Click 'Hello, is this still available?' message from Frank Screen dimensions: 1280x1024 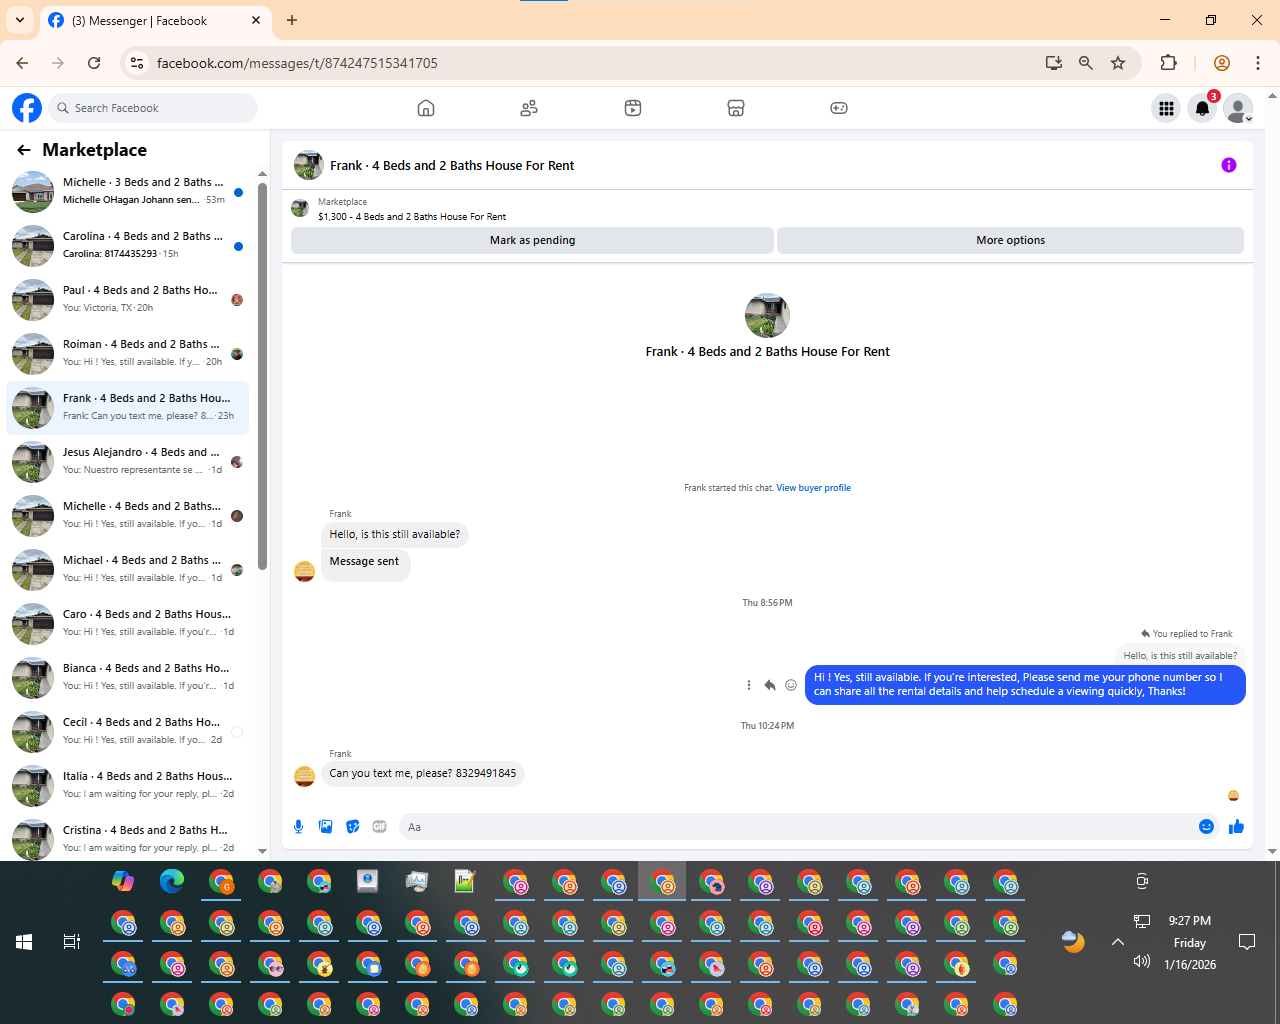point(395,535)
